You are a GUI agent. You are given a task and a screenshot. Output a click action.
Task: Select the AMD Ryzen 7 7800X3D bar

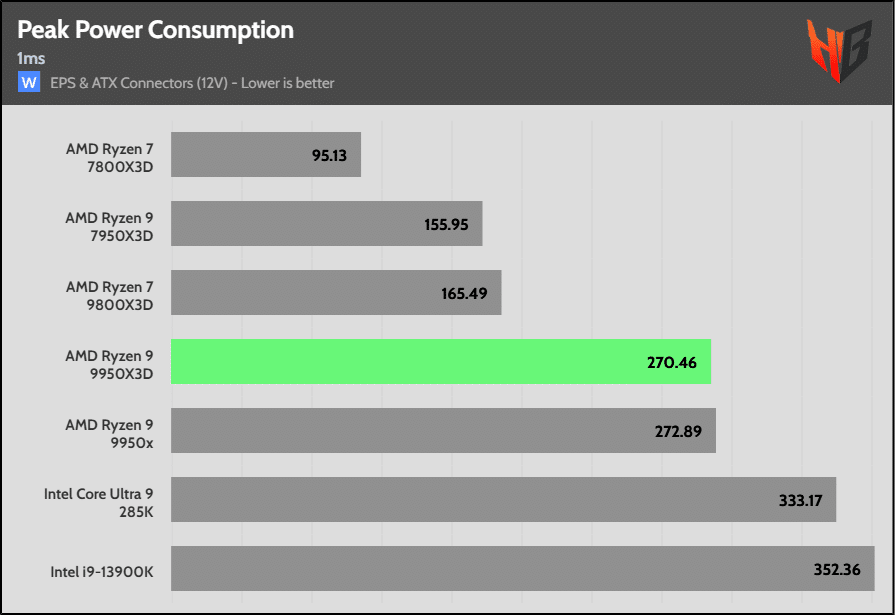(265, 155)
